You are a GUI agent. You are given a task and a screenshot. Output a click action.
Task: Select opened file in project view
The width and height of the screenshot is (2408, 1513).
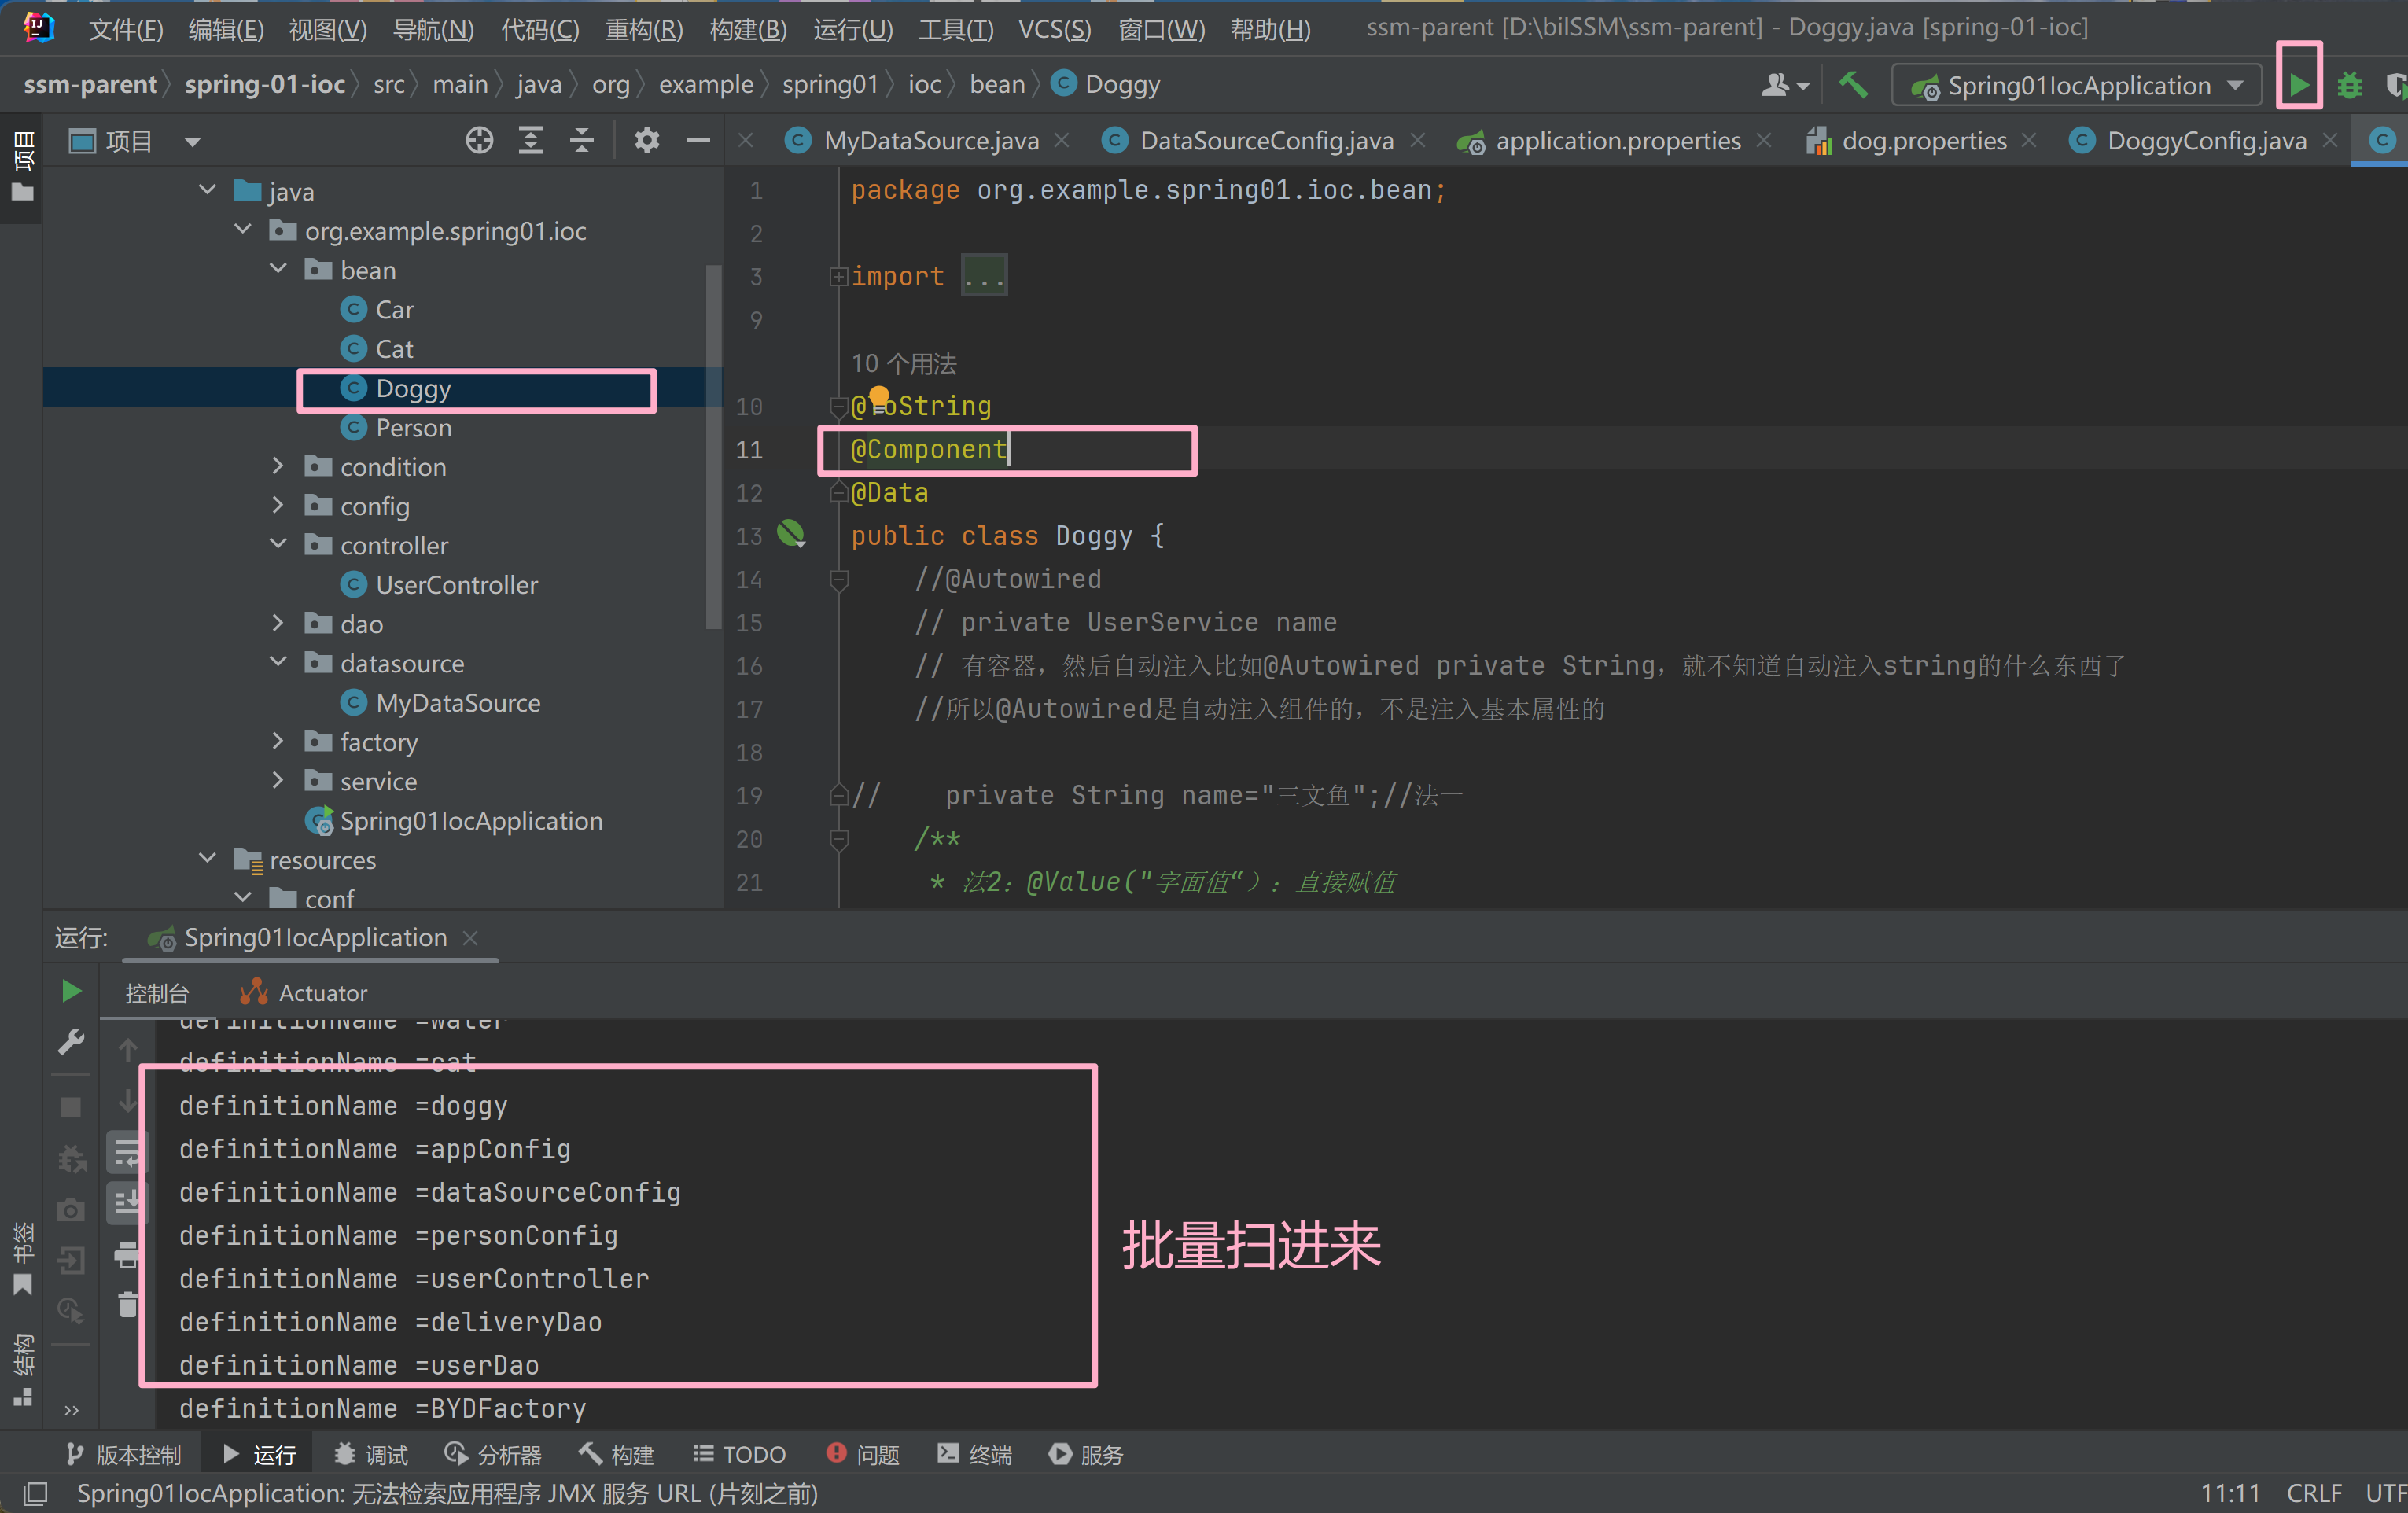tap(480, 141)
